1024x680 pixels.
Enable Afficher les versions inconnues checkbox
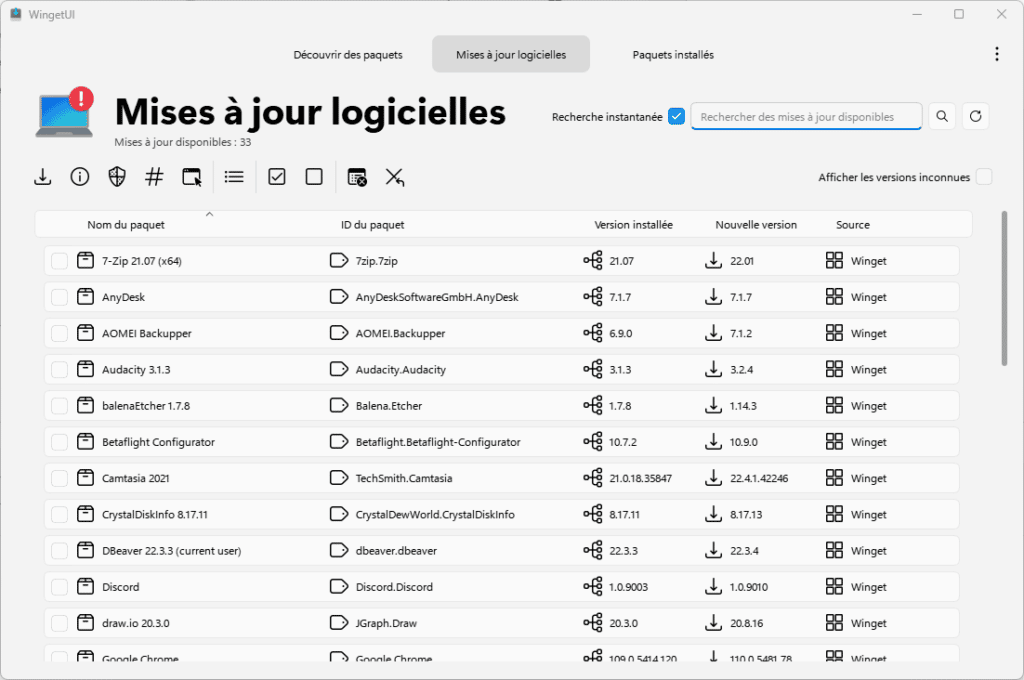[x=984, y=177]
